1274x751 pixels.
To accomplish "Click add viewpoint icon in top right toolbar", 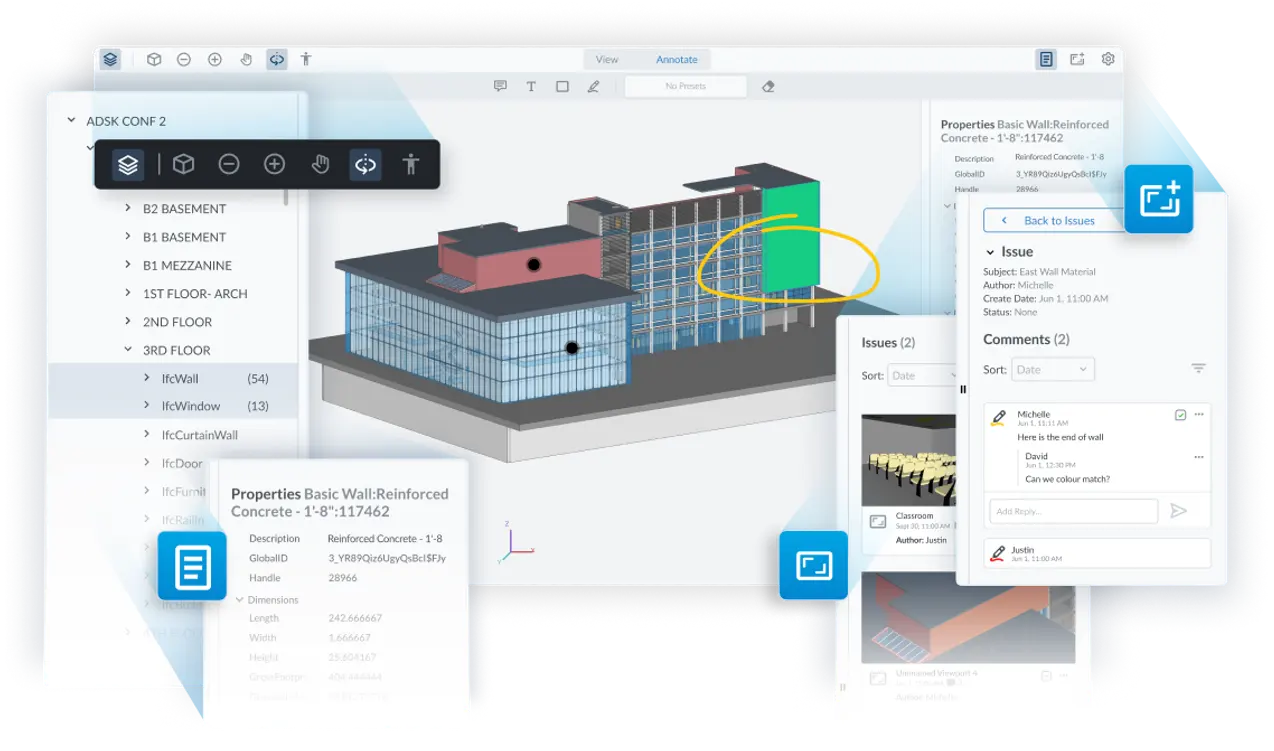I will click(1077, 59).
